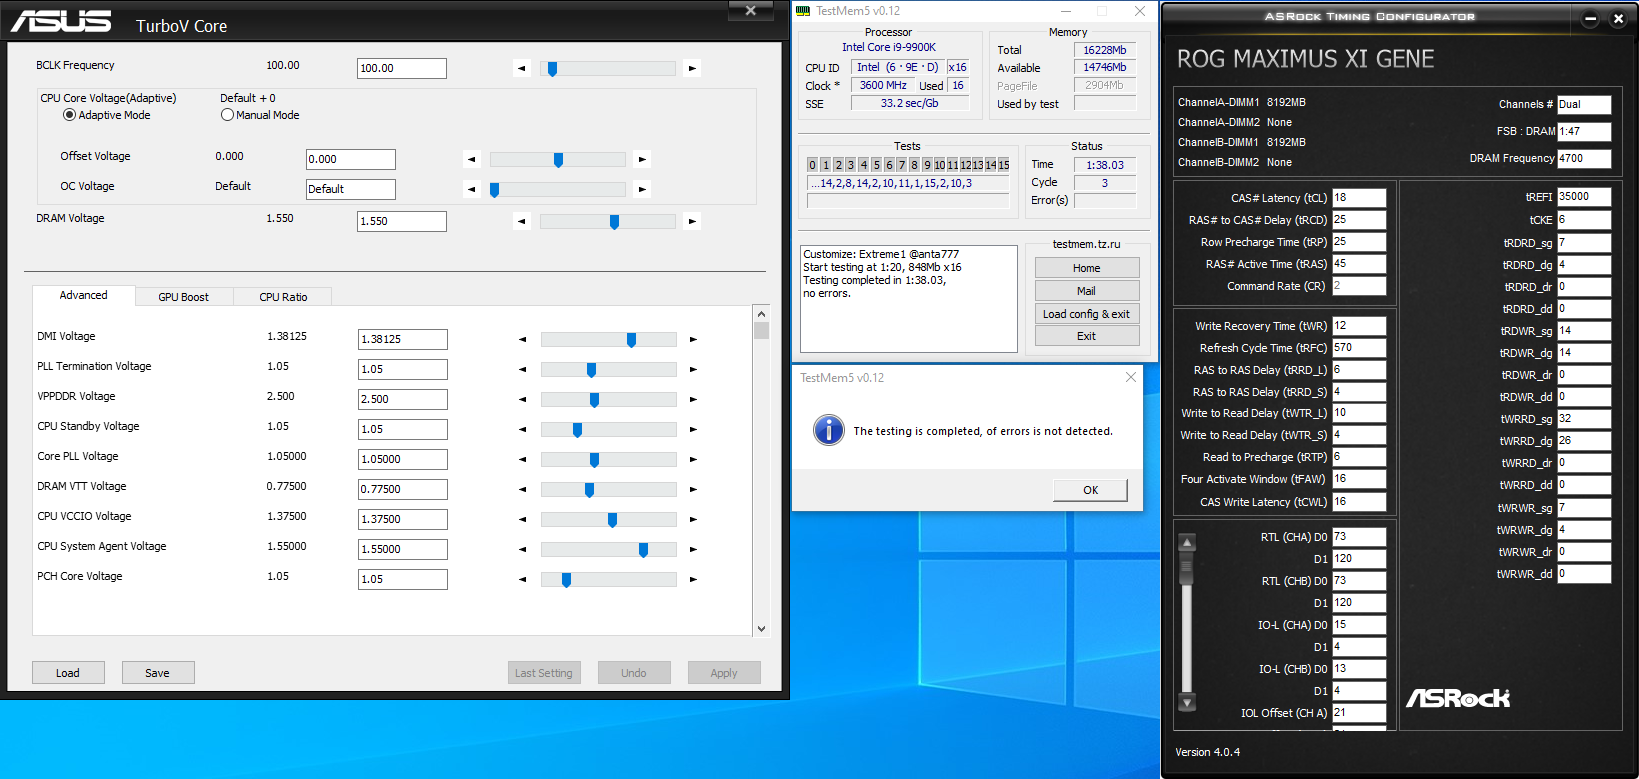Image resolution: width=1639 pixels, height=779 pixels.
Task: Click the Mail button in TestMem5
Action: pyautogui.click(x=1087, y=291)
